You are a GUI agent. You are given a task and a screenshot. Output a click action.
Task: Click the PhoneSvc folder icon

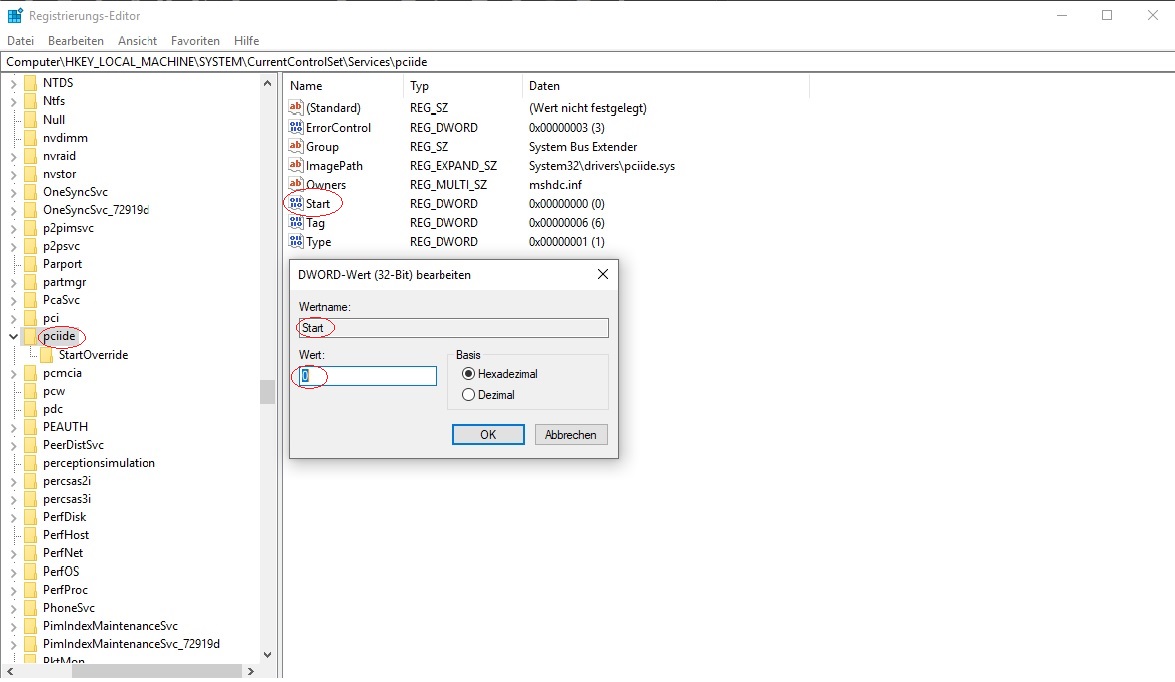point(30,608)
